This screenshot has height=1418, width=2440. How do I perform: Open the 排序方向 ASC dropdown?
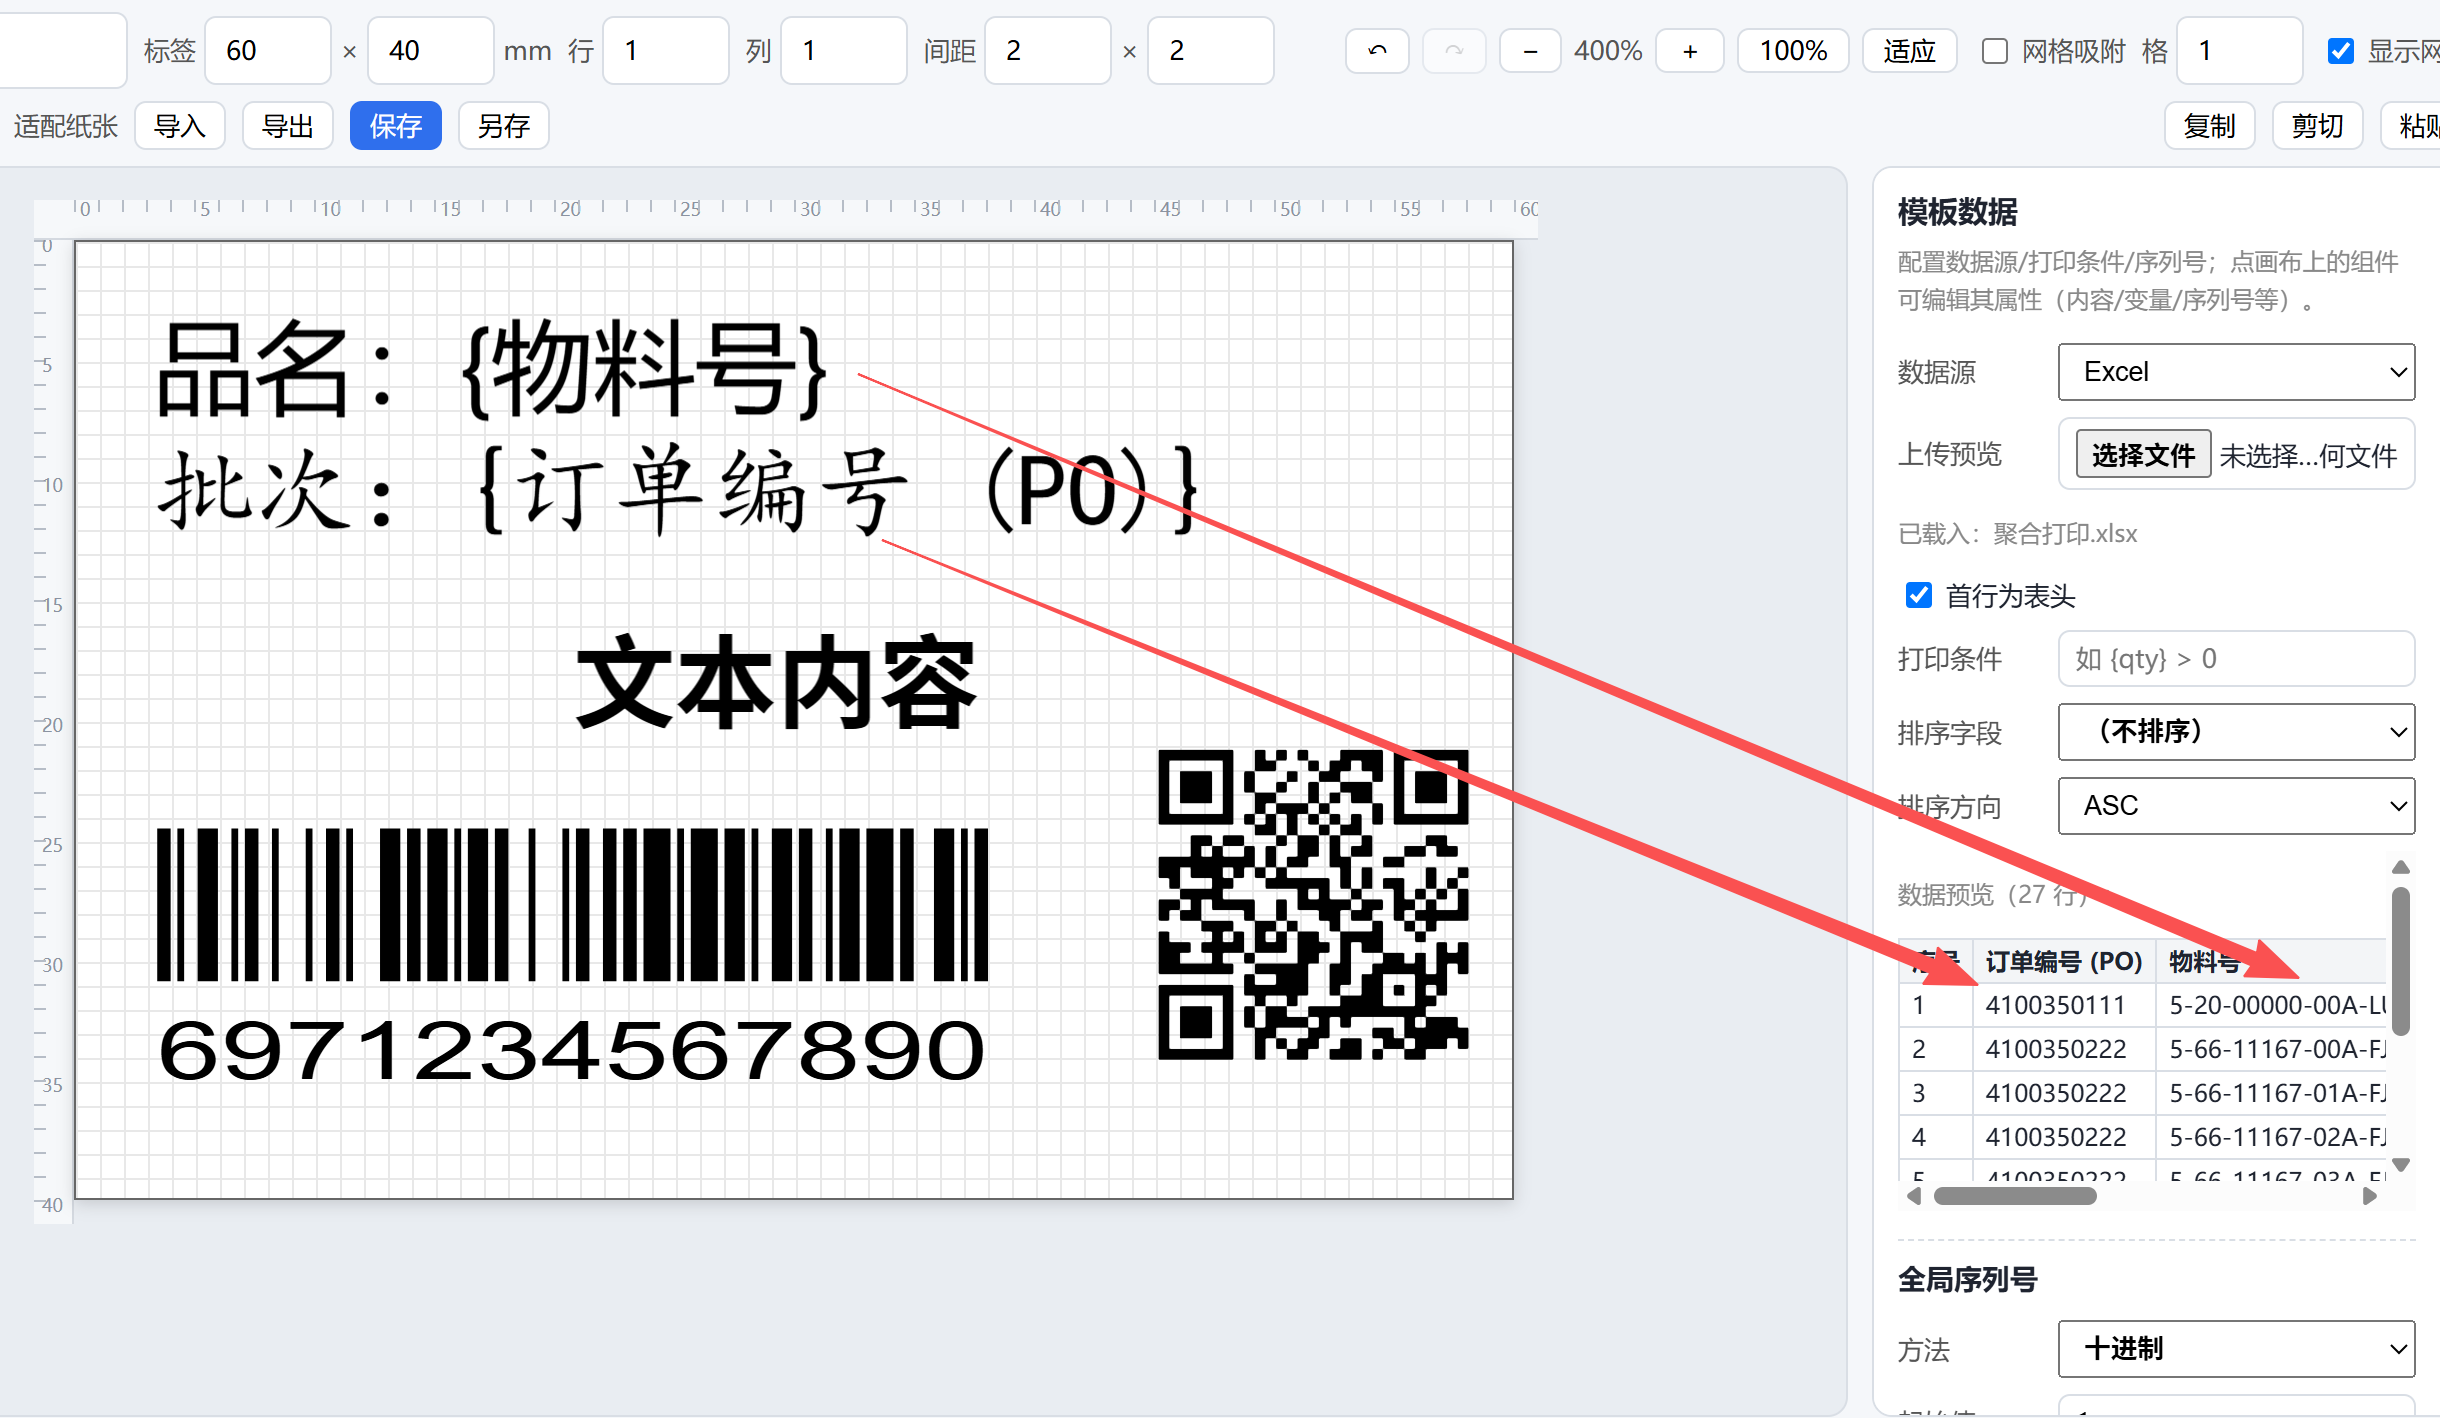(2236, 806)
